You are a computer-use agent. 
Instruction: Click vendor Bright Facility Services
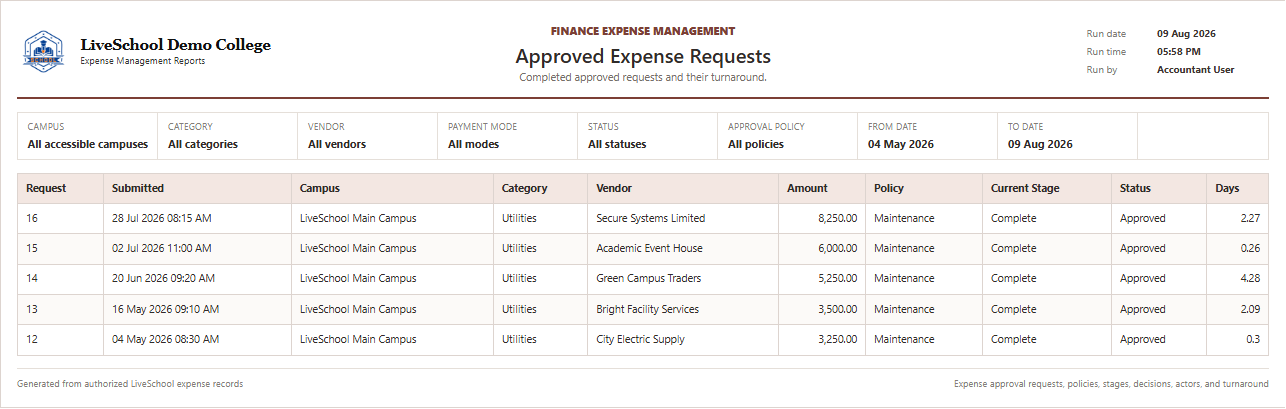click(647, 309)
